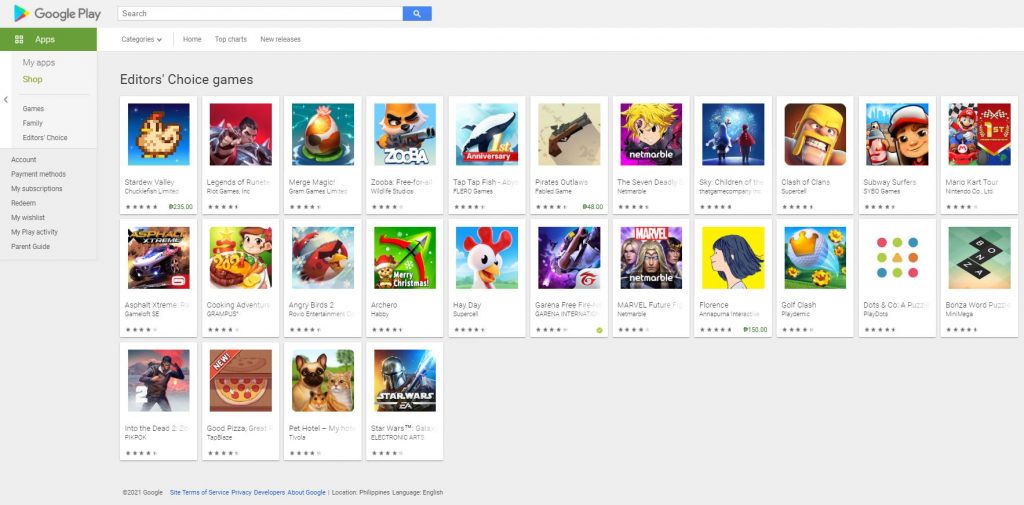Viewport: 1024px width, 505px height.
Task: Open Bonza Word Puzzle icon
Action: (979, 257)
